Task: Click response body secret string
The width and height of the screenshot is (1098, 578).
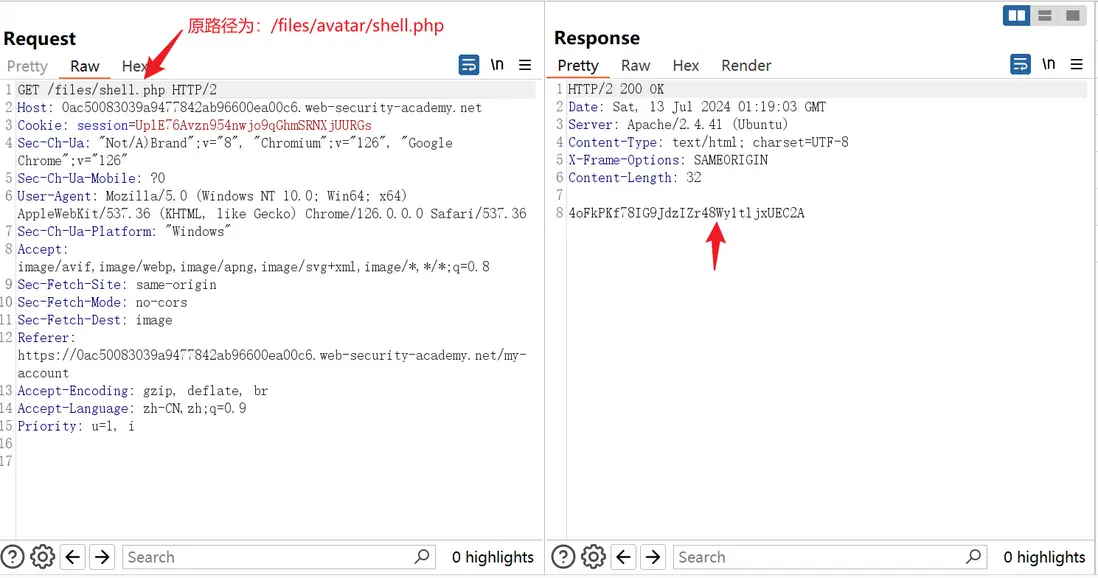Action: click(686, 213)
